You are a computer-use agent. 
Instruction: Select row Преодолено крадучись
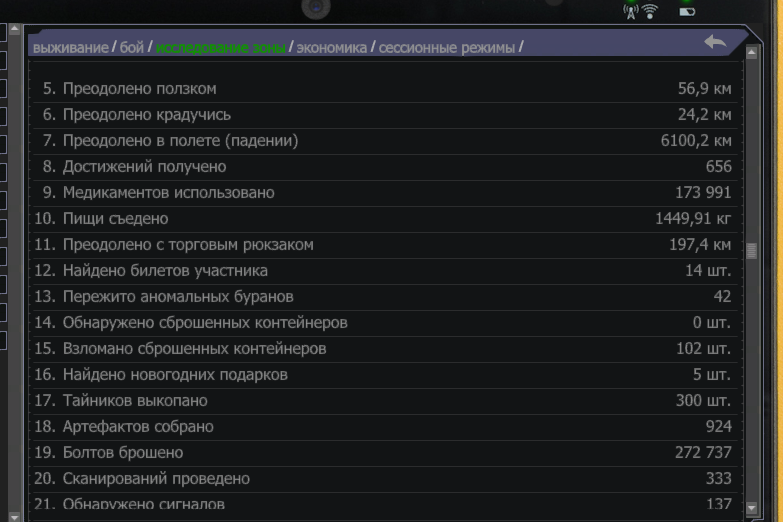385,115
